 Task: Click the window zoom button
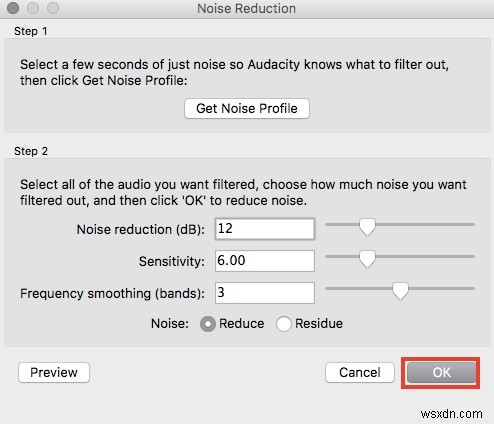(53, 8)
